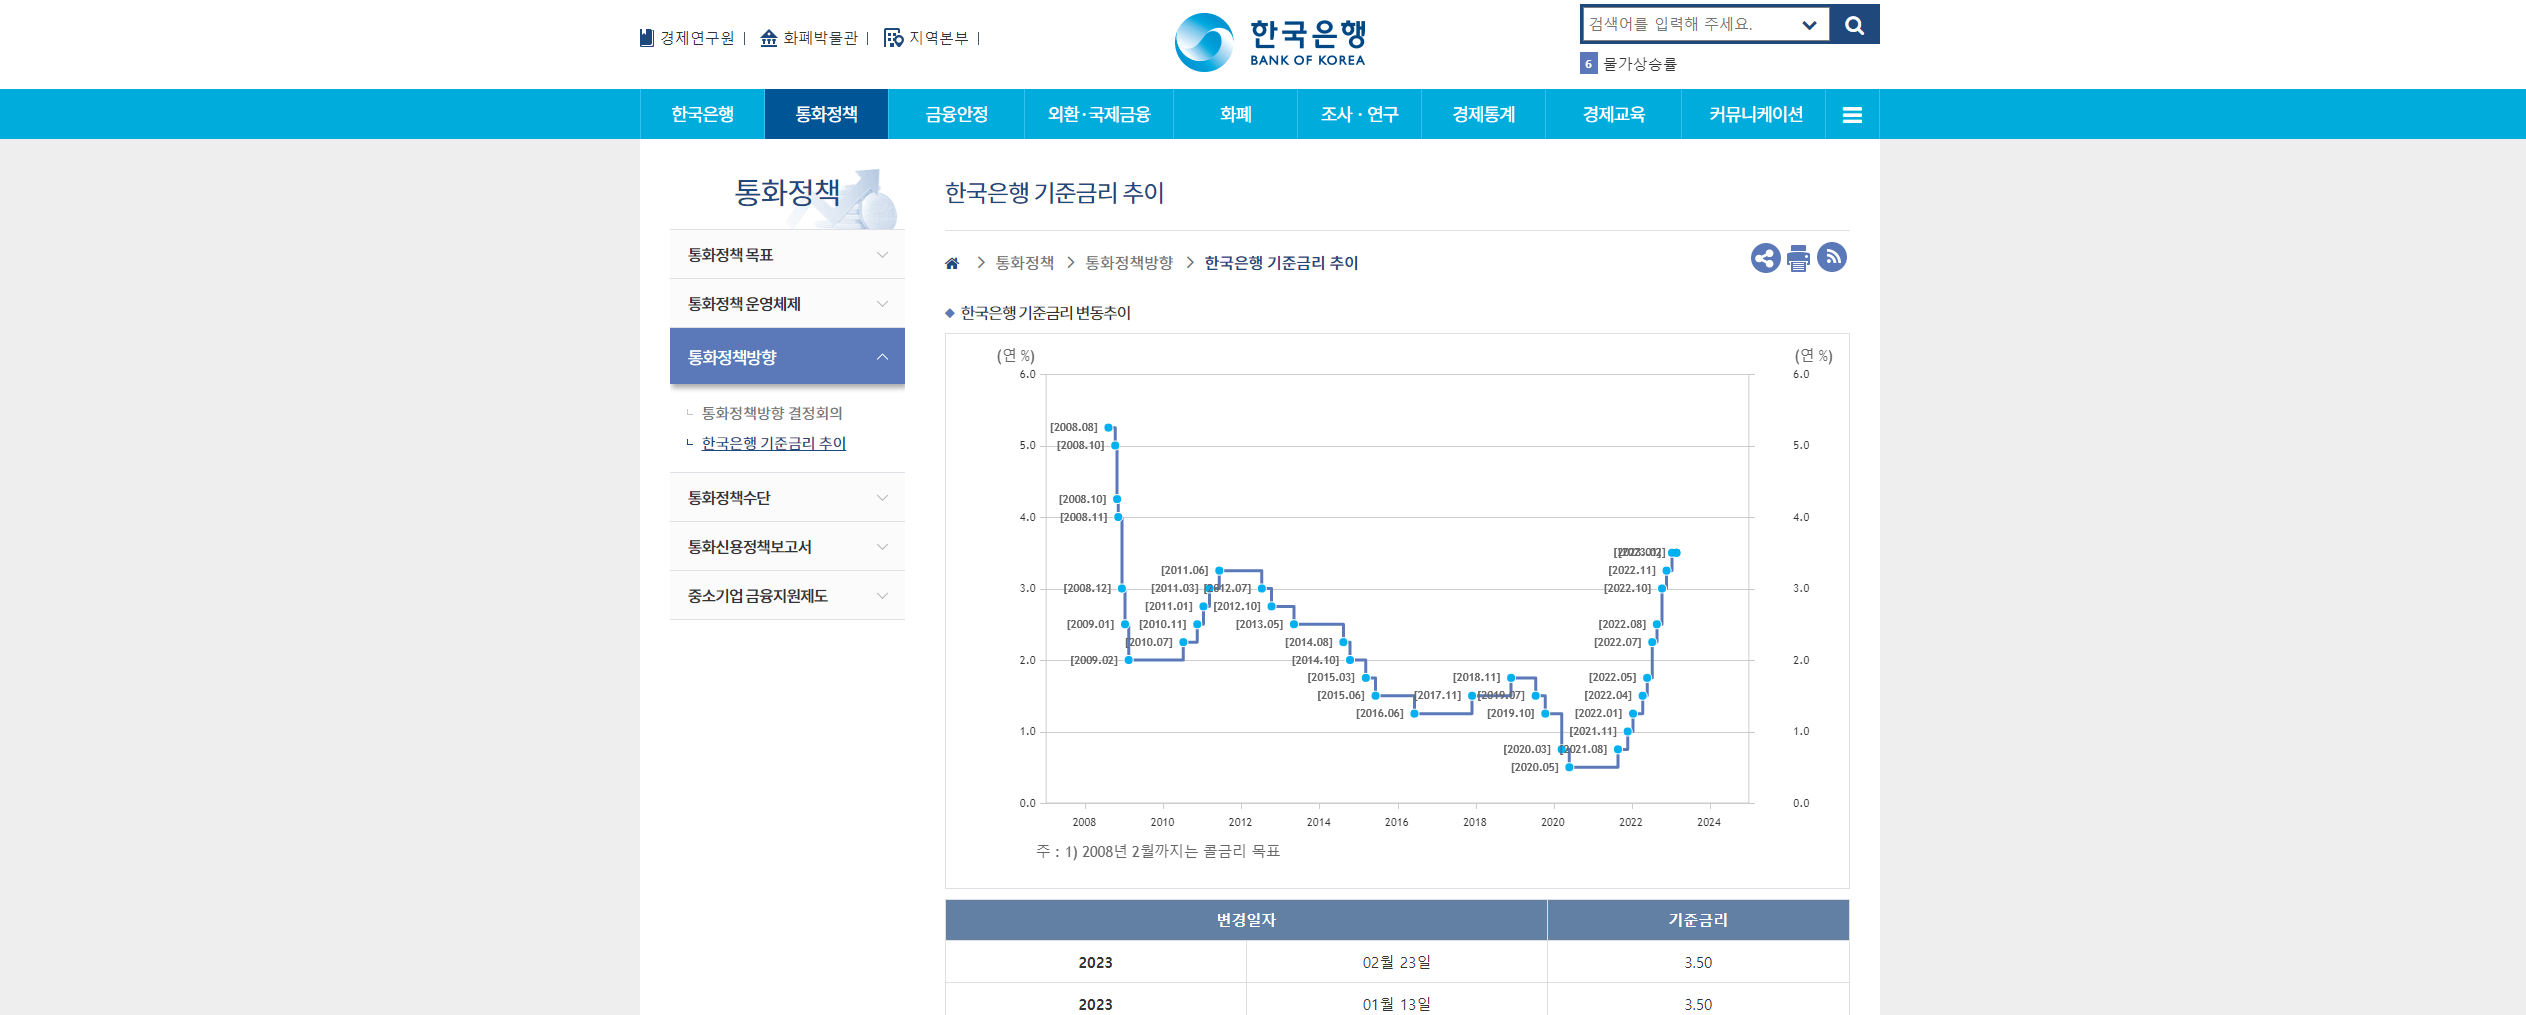
Task: Click the RSS feed icon
Action: 1832,257
